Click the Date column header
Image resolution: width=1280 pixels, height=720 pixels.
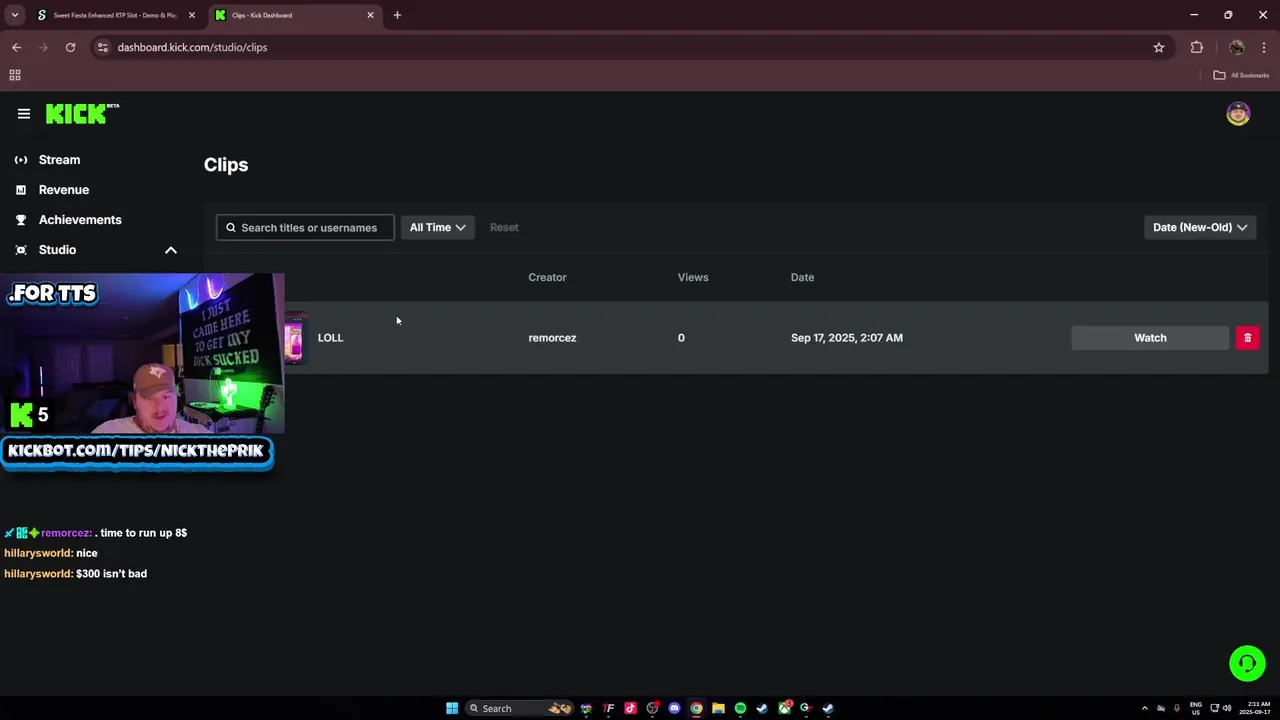(x=802, y=277)
